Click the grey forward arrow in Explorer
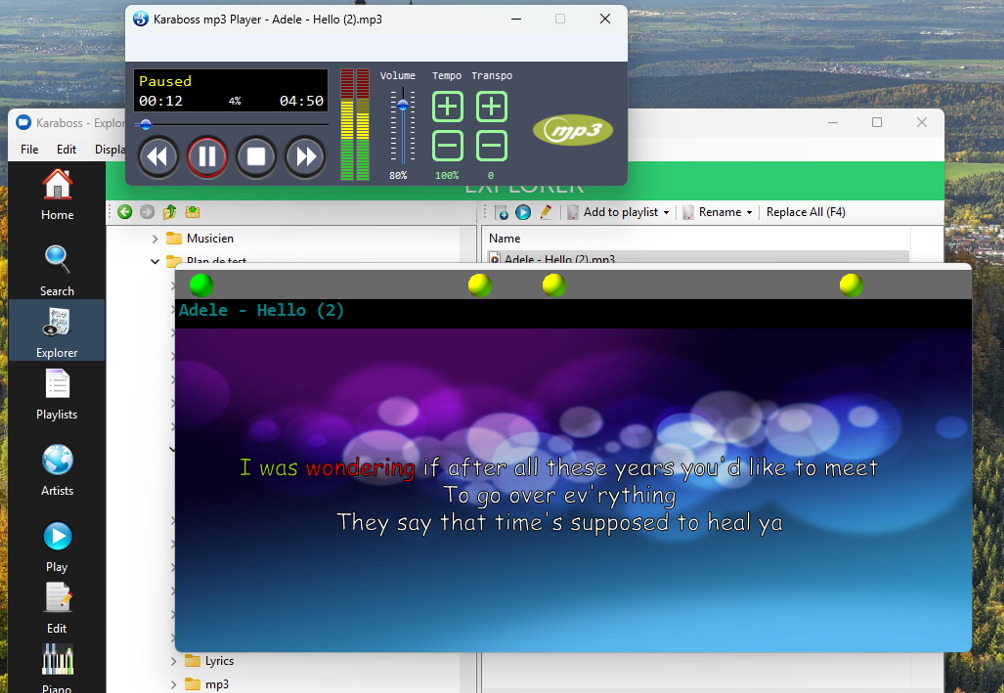Viewport: 1004px width, 693px height. coord(147,212)
